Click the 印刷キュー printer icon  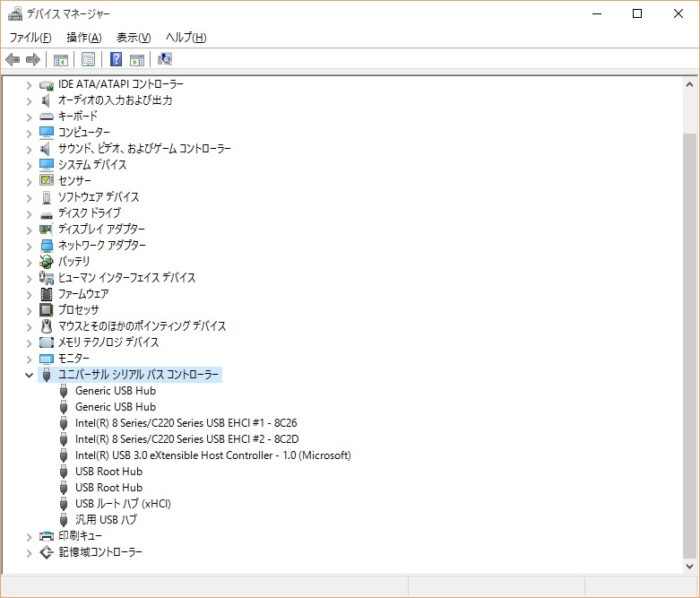(x=46, y=536)
